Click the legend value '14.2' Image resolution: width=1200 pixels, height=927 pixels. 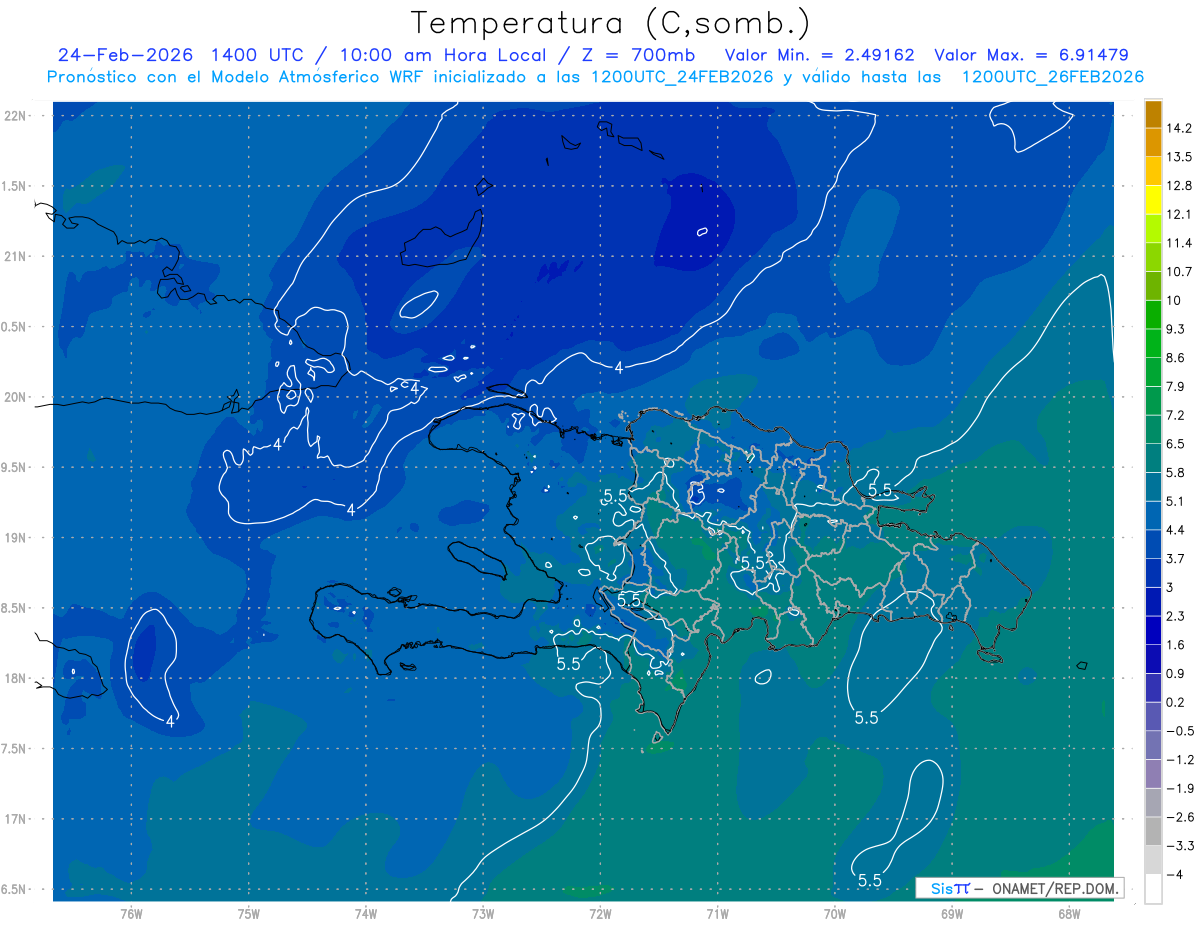(1180, 128)
